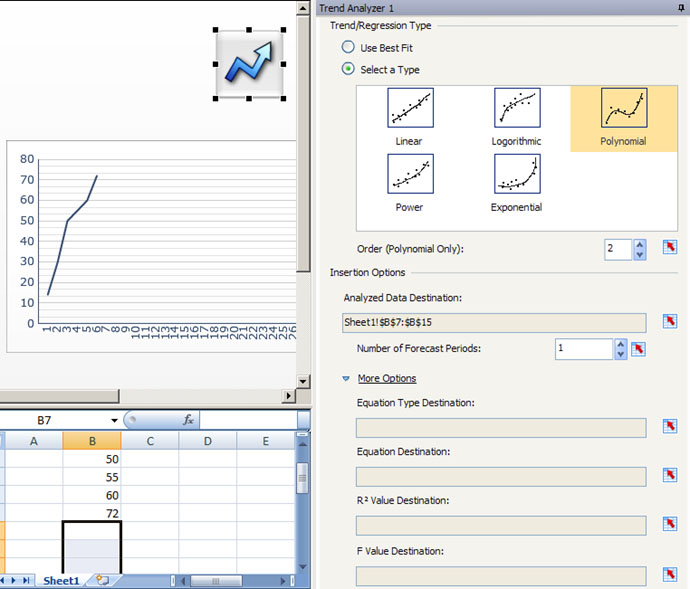
Task: Select the Linear trend type icon
Action: point(409,108)
